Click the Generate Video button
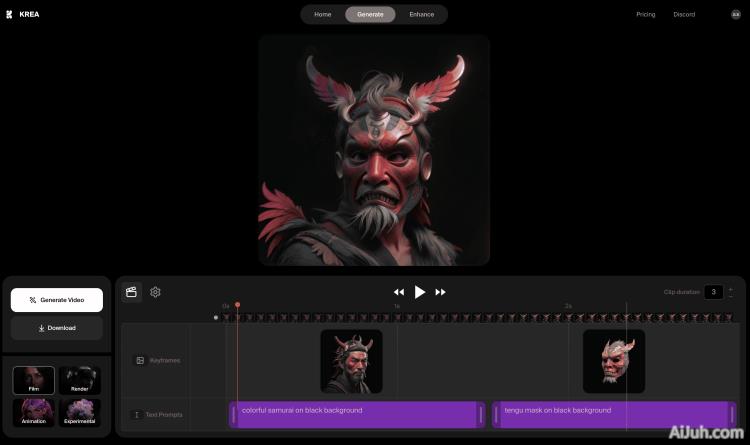This screenshot has height=445, width=750. 57,300
